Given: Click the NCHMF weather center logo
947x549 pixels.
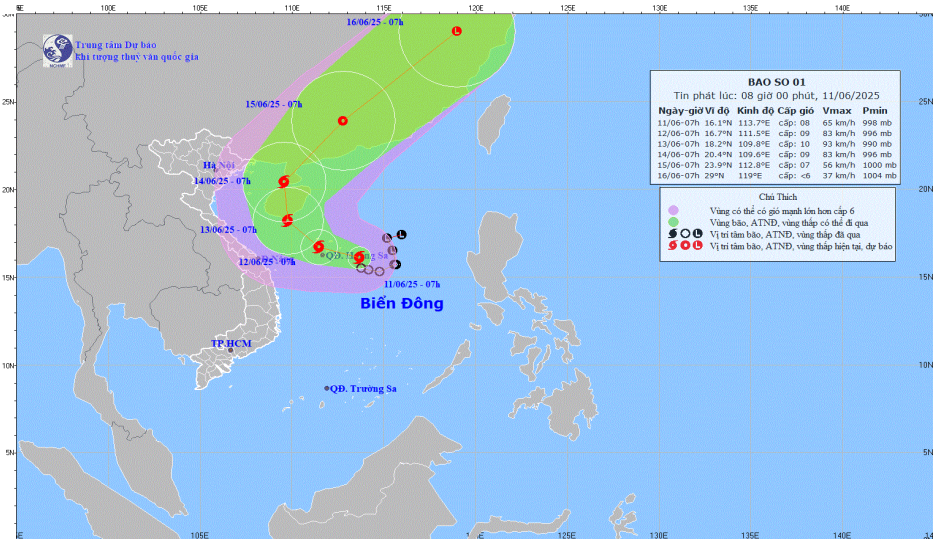Looking at the screenshot, I should 58,50.
